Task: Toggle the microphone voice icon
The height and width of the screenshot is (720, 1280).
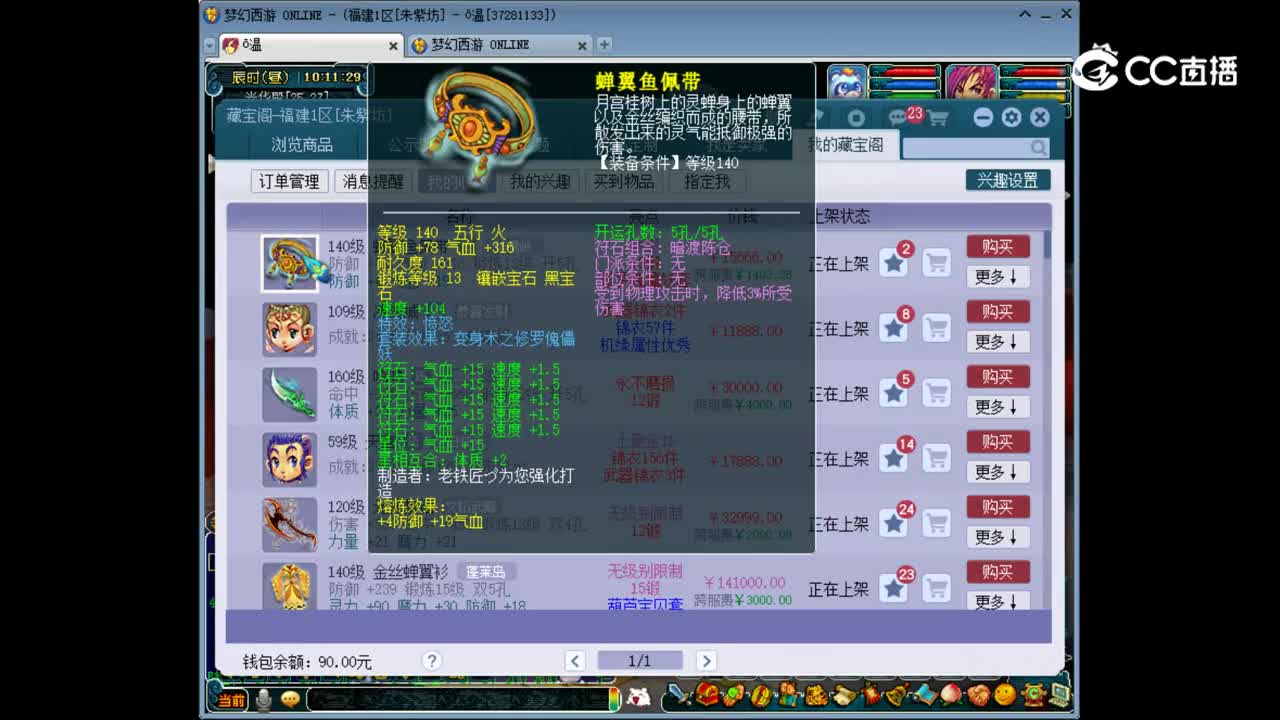Action: 263,699
